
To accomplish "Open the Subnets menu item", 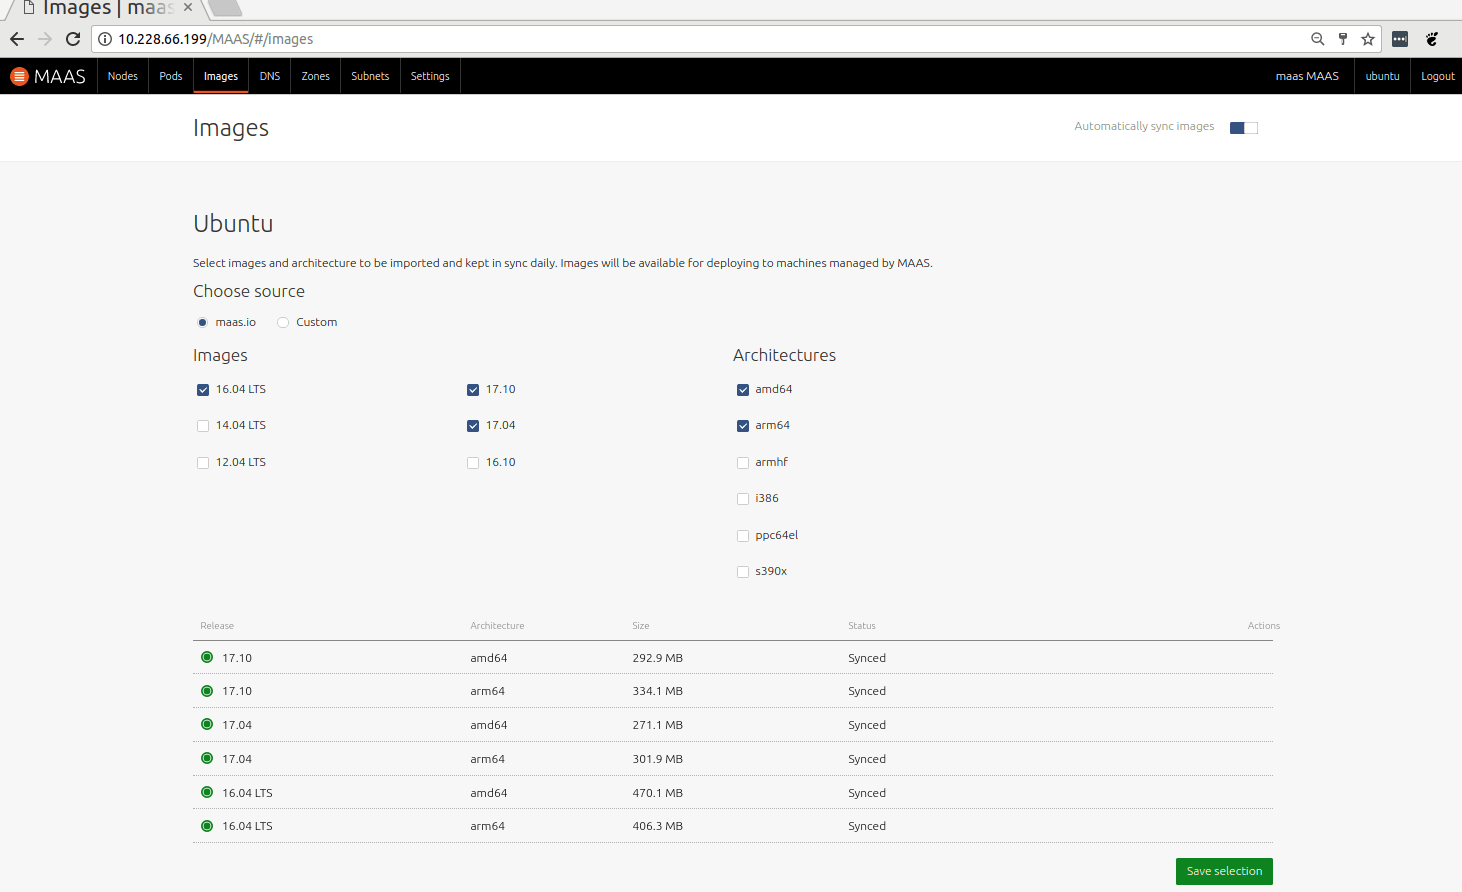I will pyautogui.click(x=370, y=76).
